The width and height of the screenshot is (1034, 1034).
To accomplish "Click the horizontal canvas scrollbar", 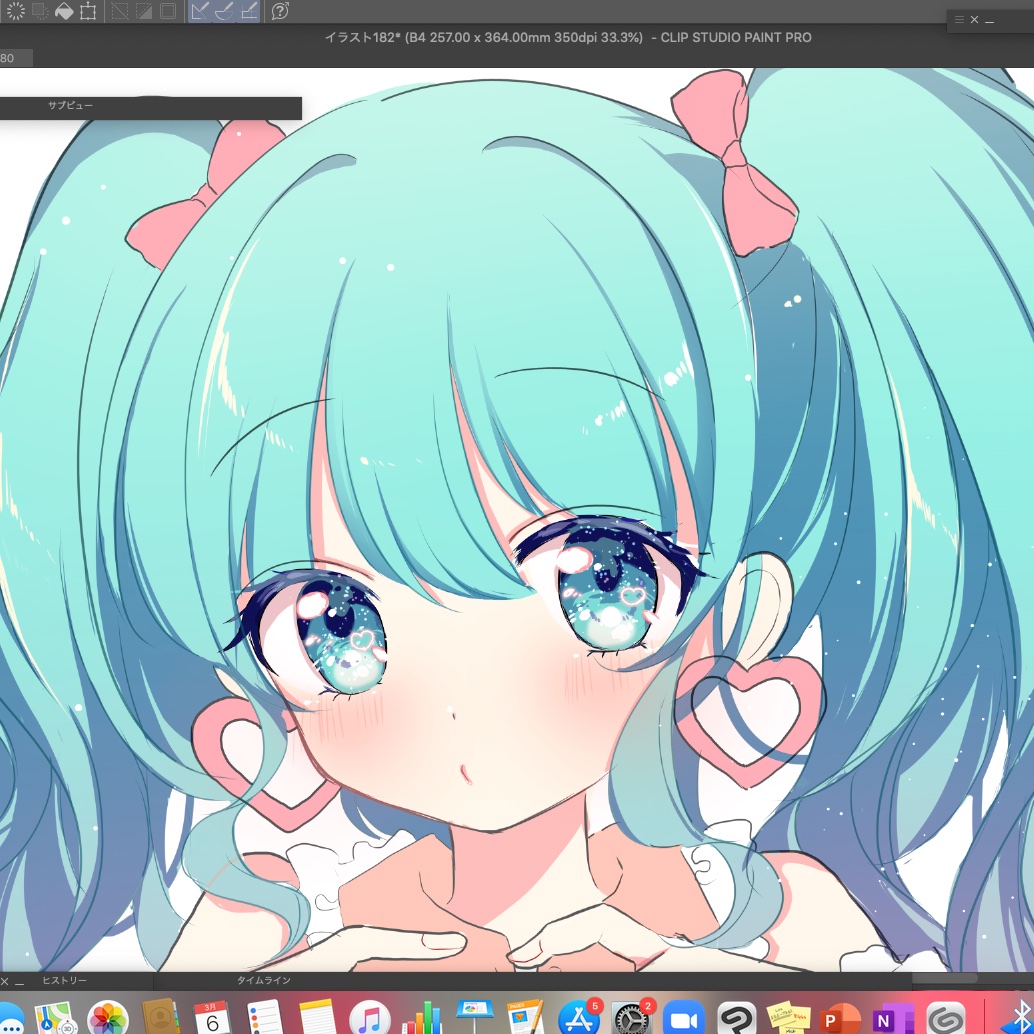I will click(x=944, y=978).
